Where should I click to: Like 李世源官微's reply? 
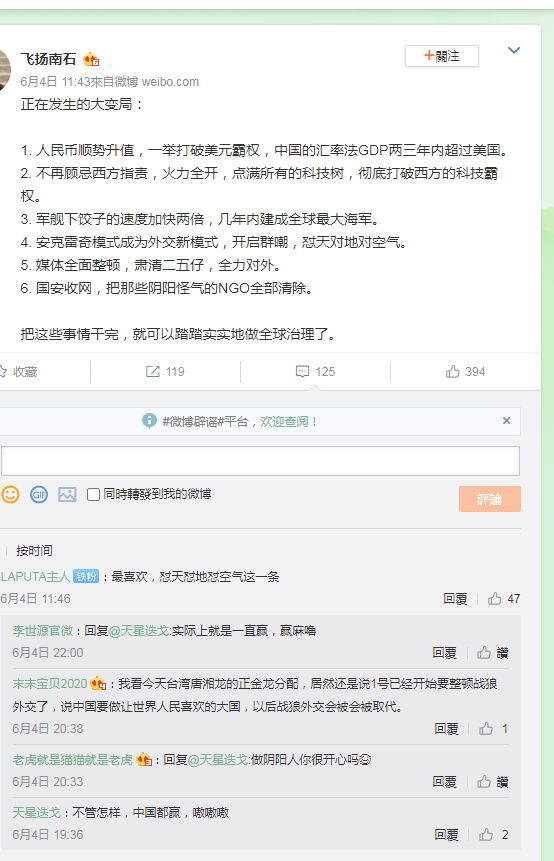click(x=493, y=652)
